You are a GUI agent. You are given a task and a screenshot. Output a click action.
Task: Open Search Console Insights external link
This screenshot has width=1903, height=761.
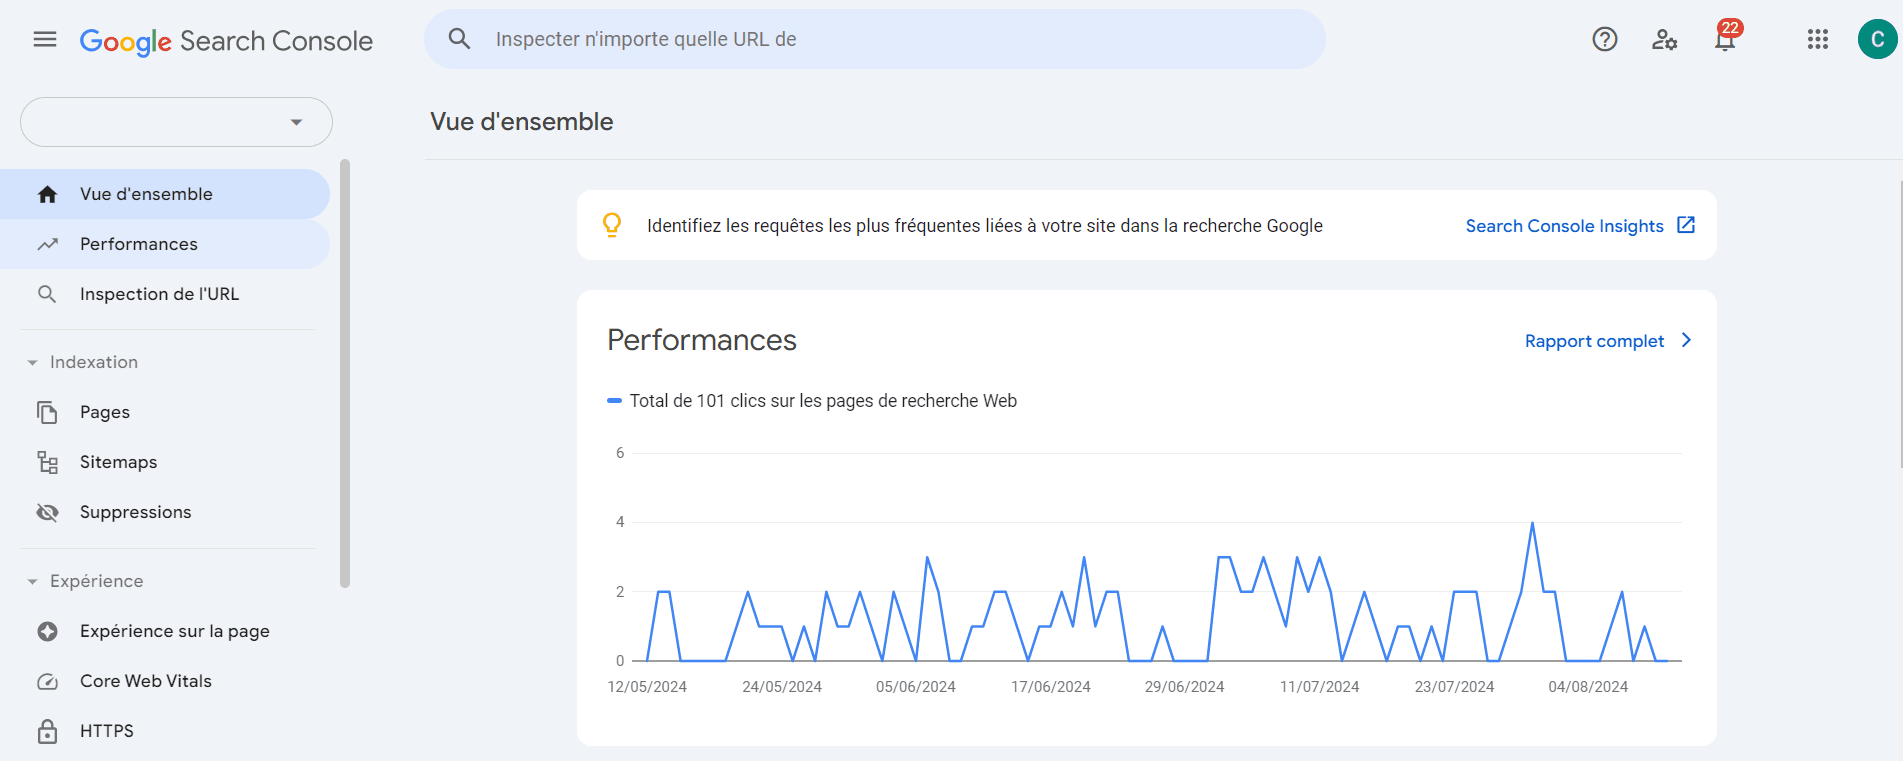pos(1580,226)
